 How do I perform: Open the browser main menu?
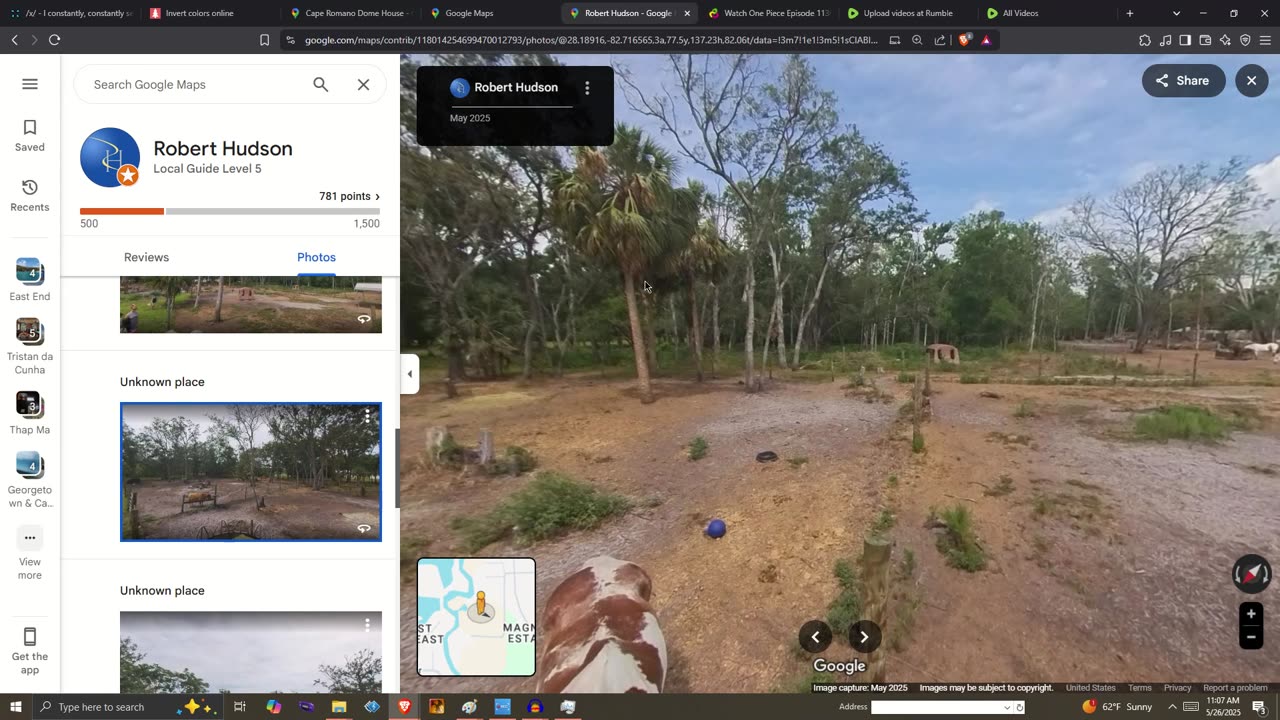pos(1265,40)
